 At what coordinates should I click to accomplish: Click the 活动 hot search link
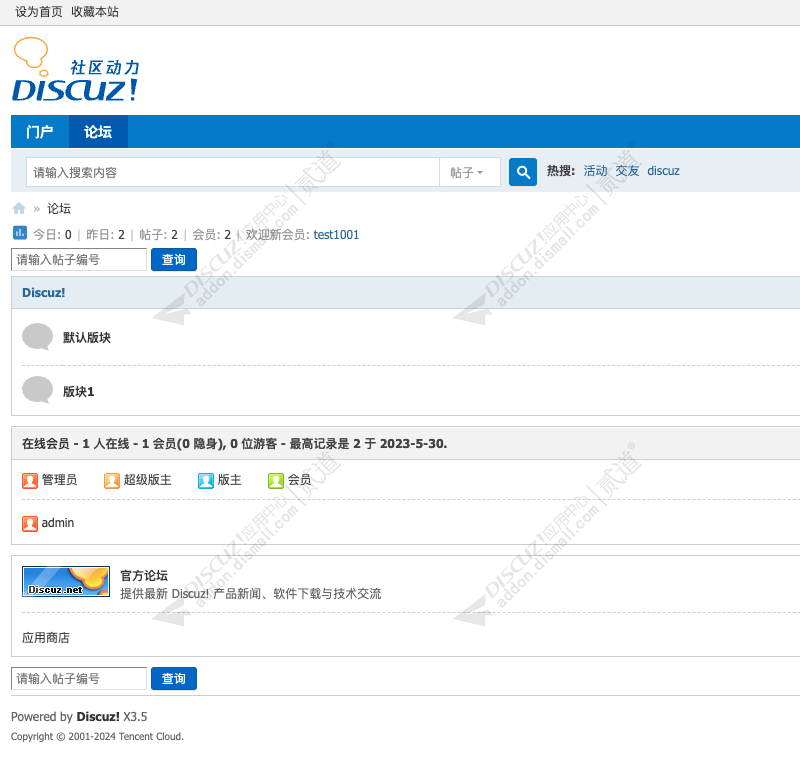coord(594,171)
